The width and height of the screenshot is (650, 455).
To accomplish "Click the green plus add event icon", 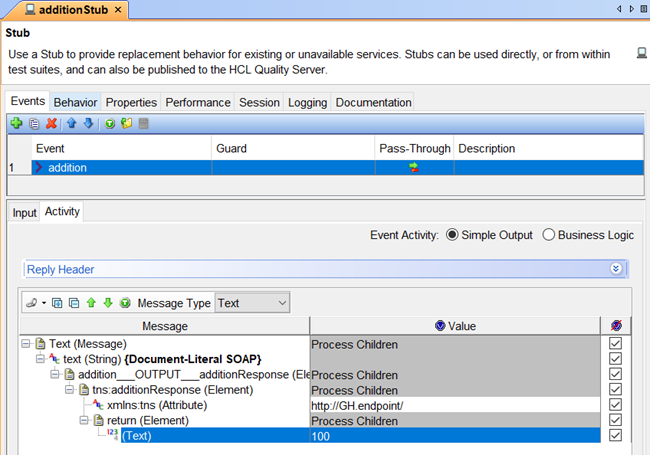I will click(x=16, y=123).
